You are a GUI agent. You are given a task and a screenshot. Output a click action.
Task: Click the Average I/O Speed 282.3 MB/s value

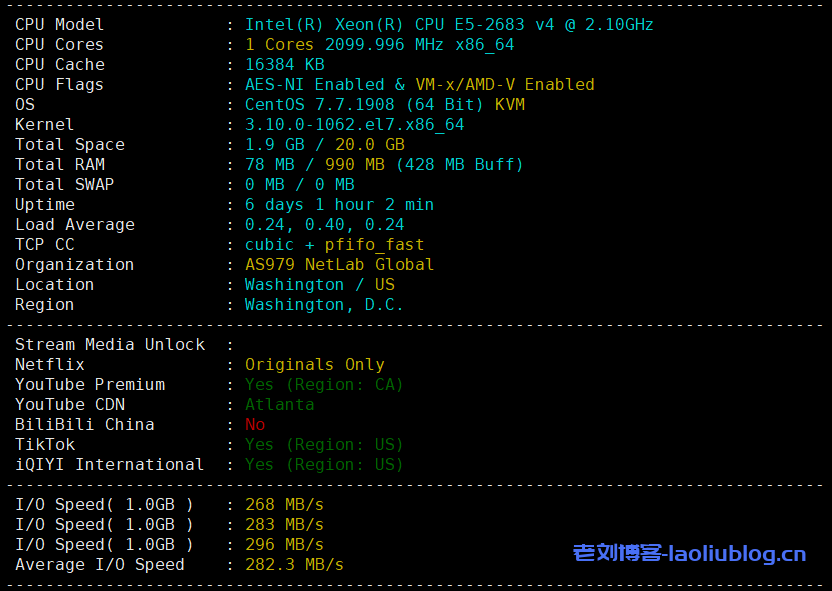point(294,564)
